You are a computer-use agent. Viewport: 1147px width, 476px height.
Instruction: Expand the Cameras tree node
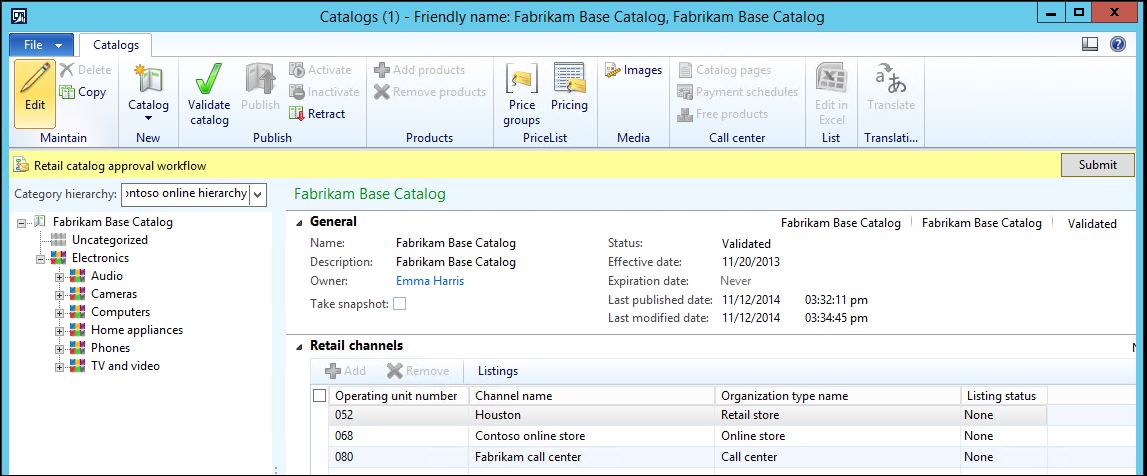[x=60, y=294]
